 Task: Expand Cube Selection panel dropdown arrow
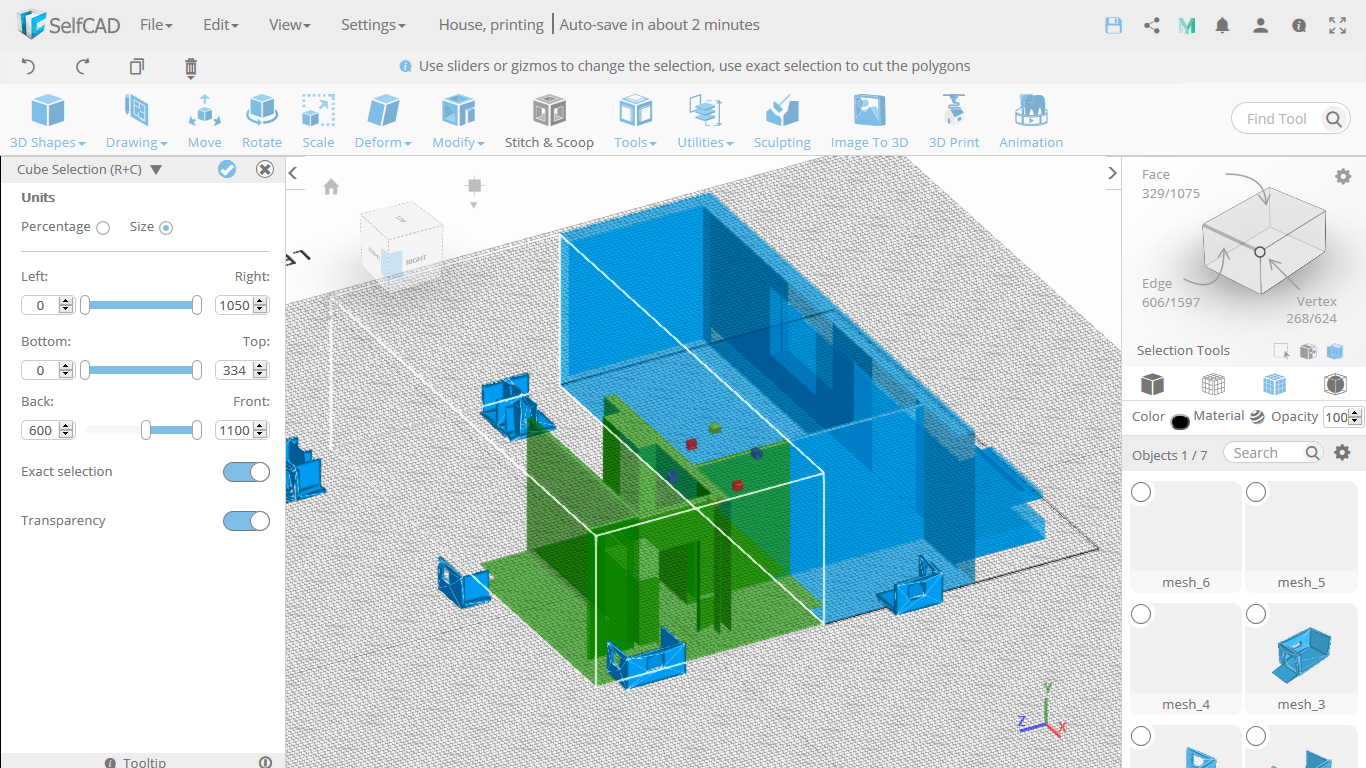pyautogui.click(x=156, y=170)
